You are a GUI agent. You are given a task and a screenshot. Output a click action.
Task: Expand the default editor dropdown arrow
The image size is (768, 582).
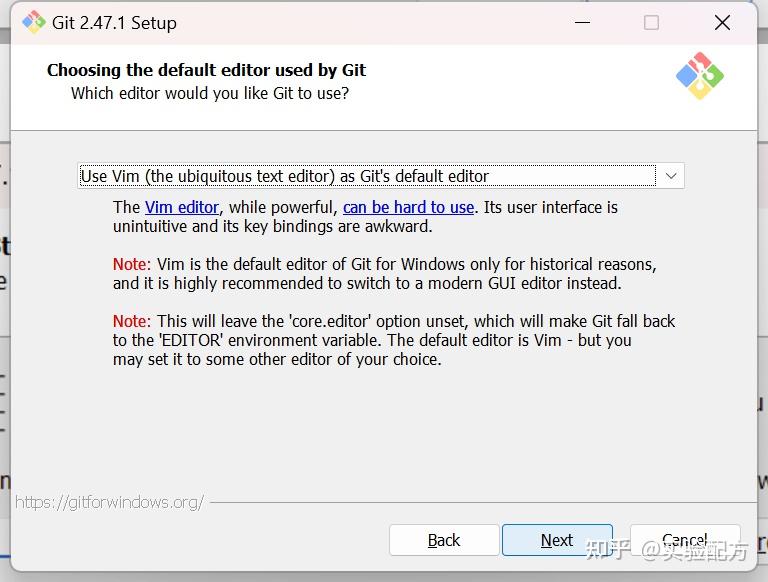671,176
